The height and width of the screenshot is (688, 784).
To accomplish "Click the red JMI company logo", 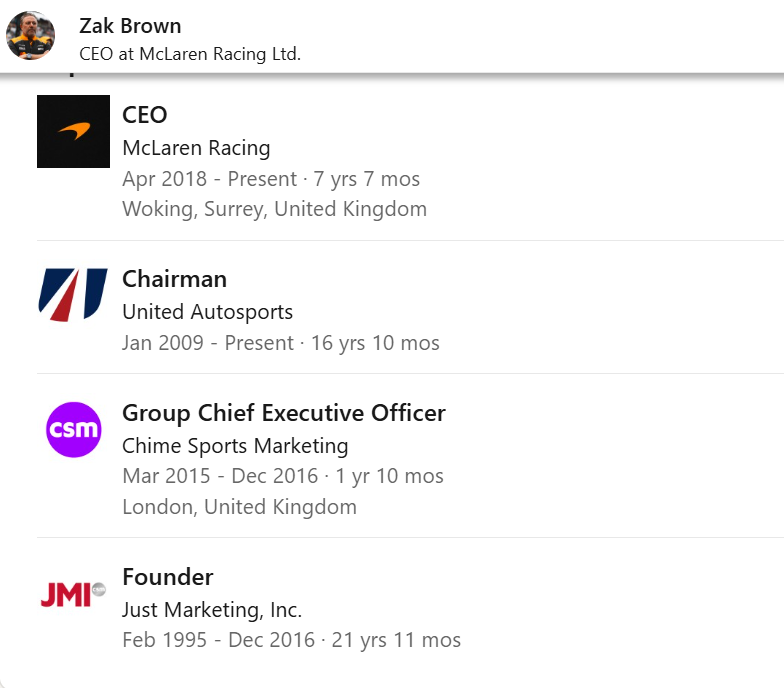I will 73,594.
